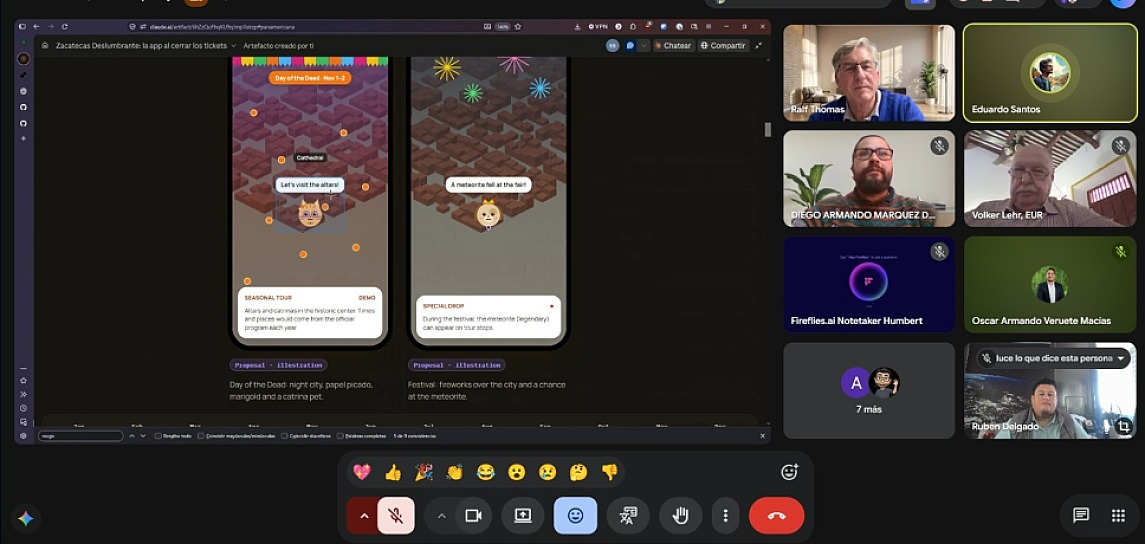The image size is (1145, 544).
Task: Click the find-in-page search field
Action: [80, 436]
